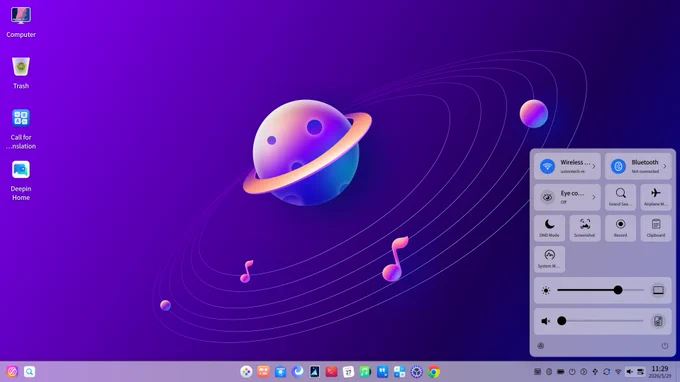The width and height of the screenshot is (680, 382).
Task: Click the Record tile in the quick panel
Action: (620, 228)
